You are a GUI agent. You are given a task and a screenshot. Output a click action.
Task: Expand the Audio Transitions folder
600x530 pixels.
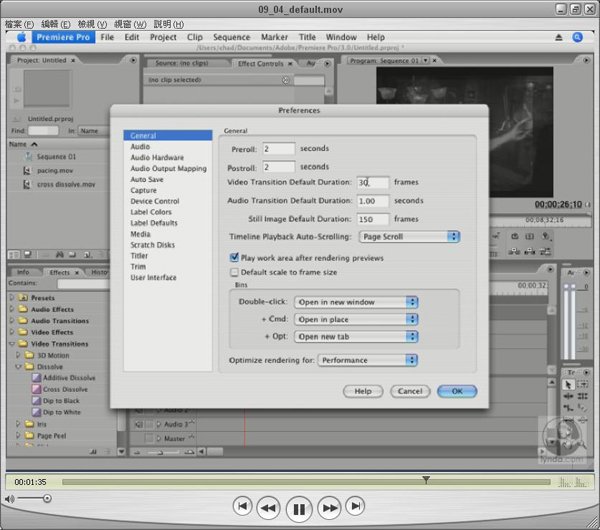point(11,320)
